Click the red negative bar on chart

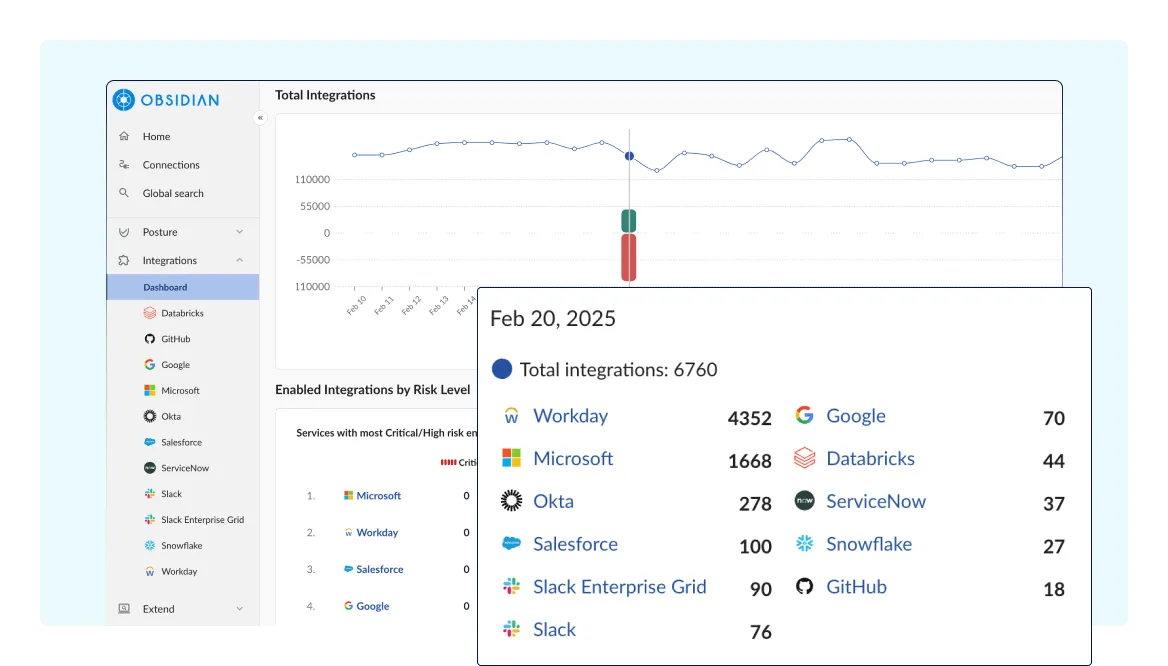tap(629, 257)
